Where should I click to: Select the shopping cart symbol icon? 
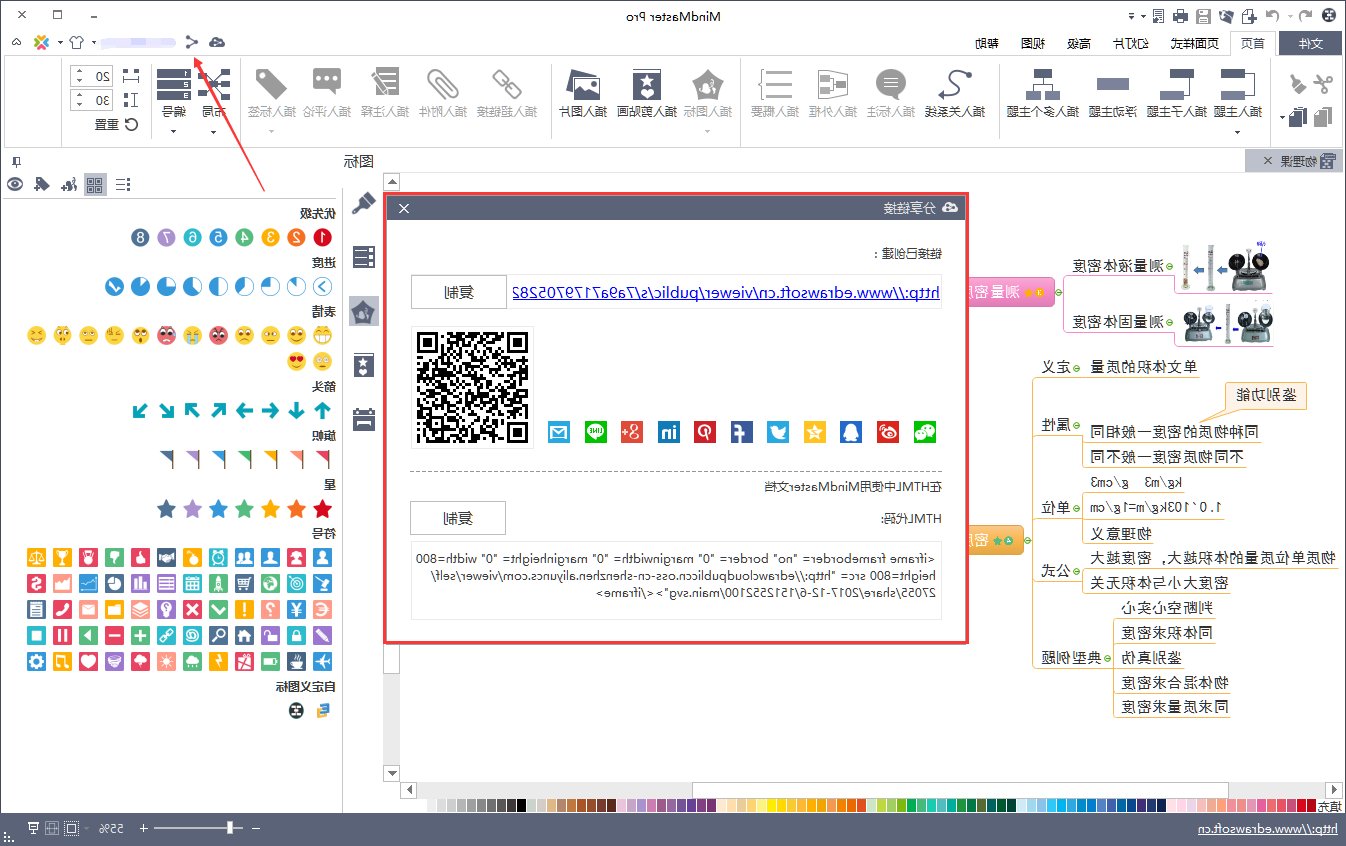pyautogui.click(x=245, y=583)
